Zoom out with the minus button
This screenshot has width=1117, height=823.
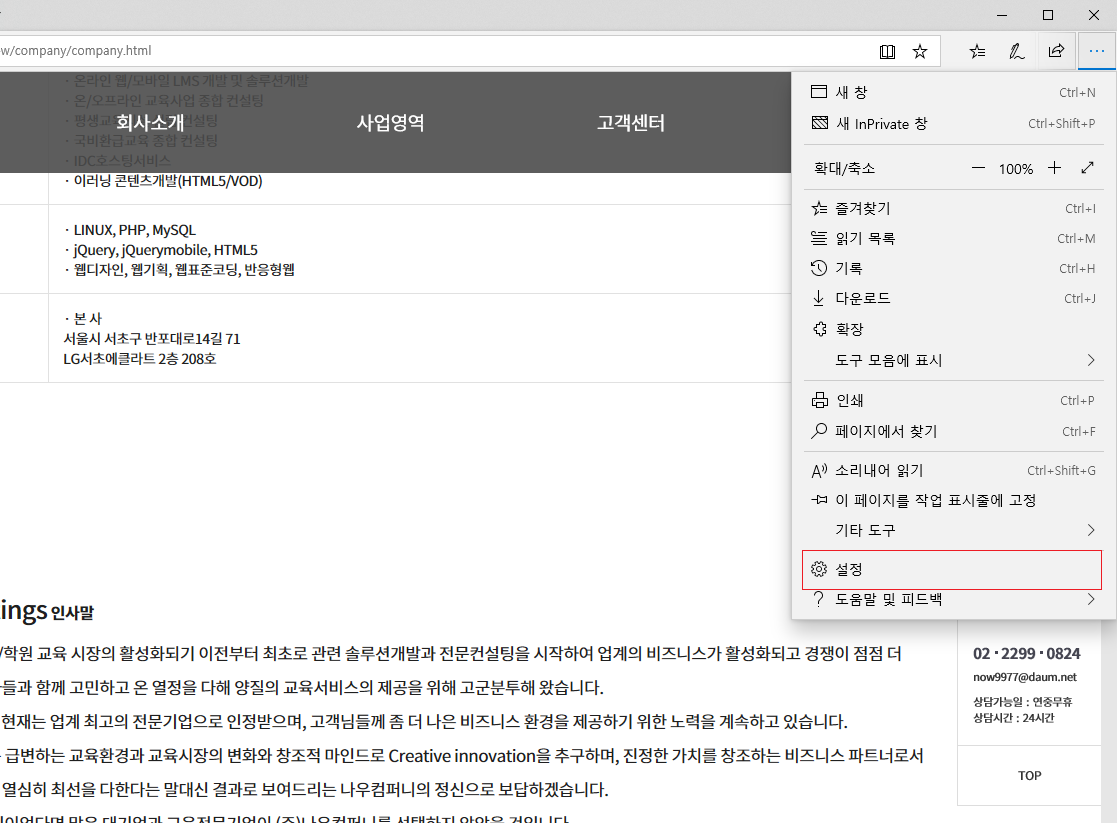coord(978,169)
